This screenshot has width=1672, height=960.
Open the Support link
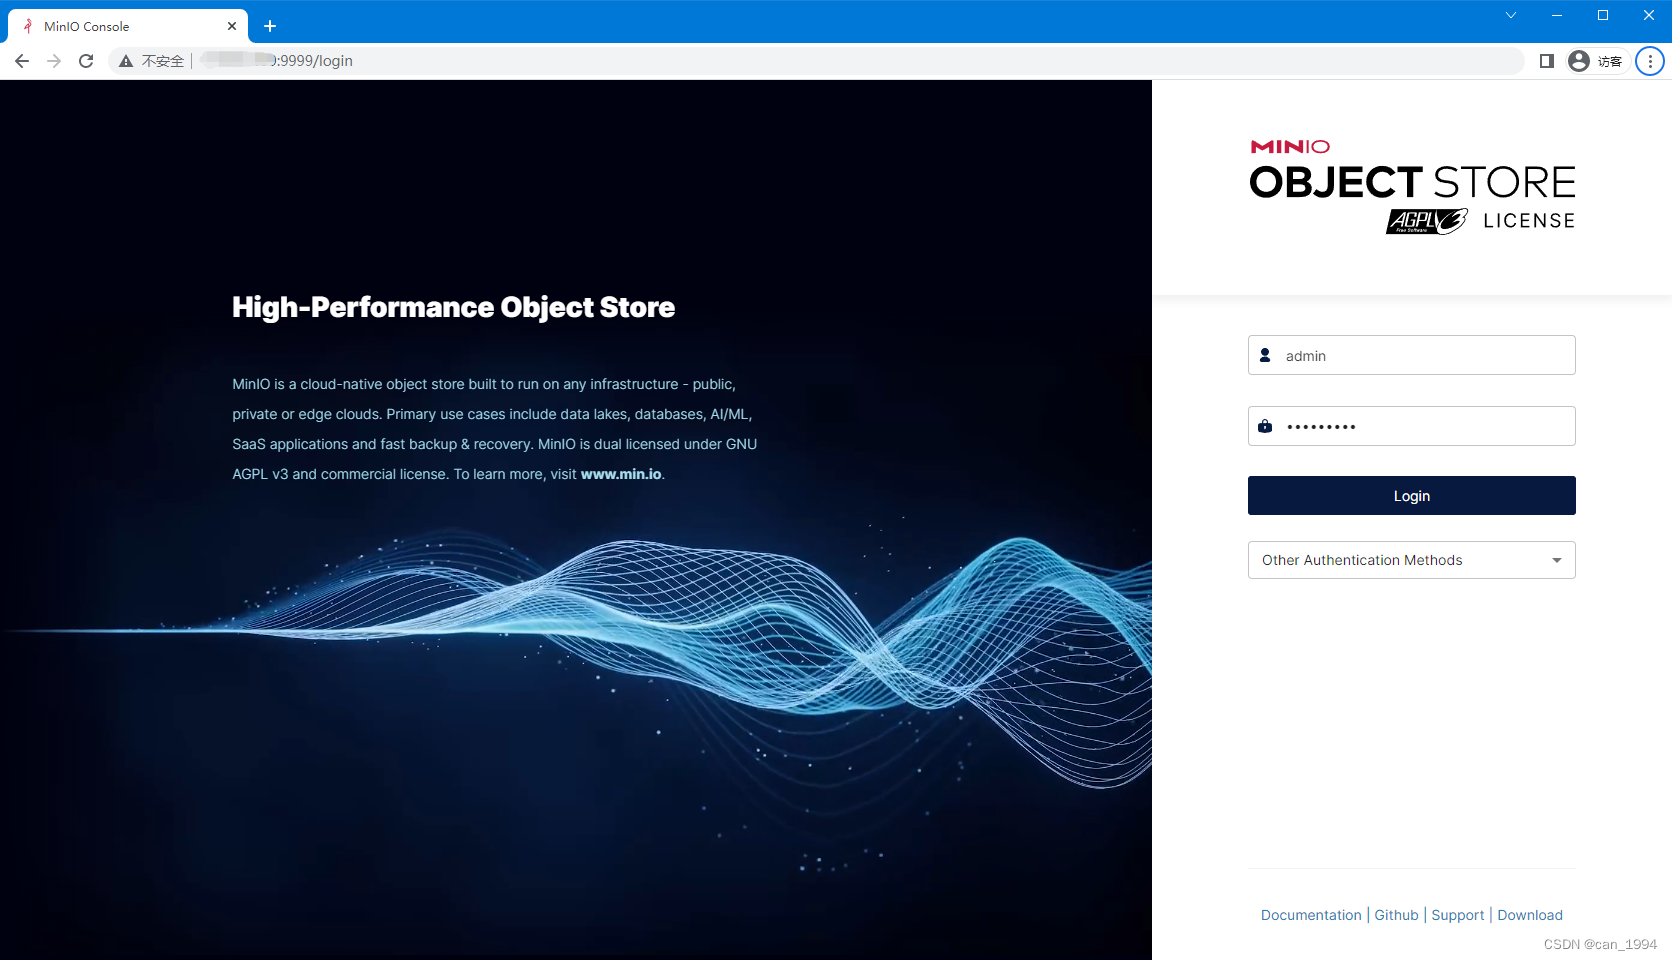(1457, 915)
